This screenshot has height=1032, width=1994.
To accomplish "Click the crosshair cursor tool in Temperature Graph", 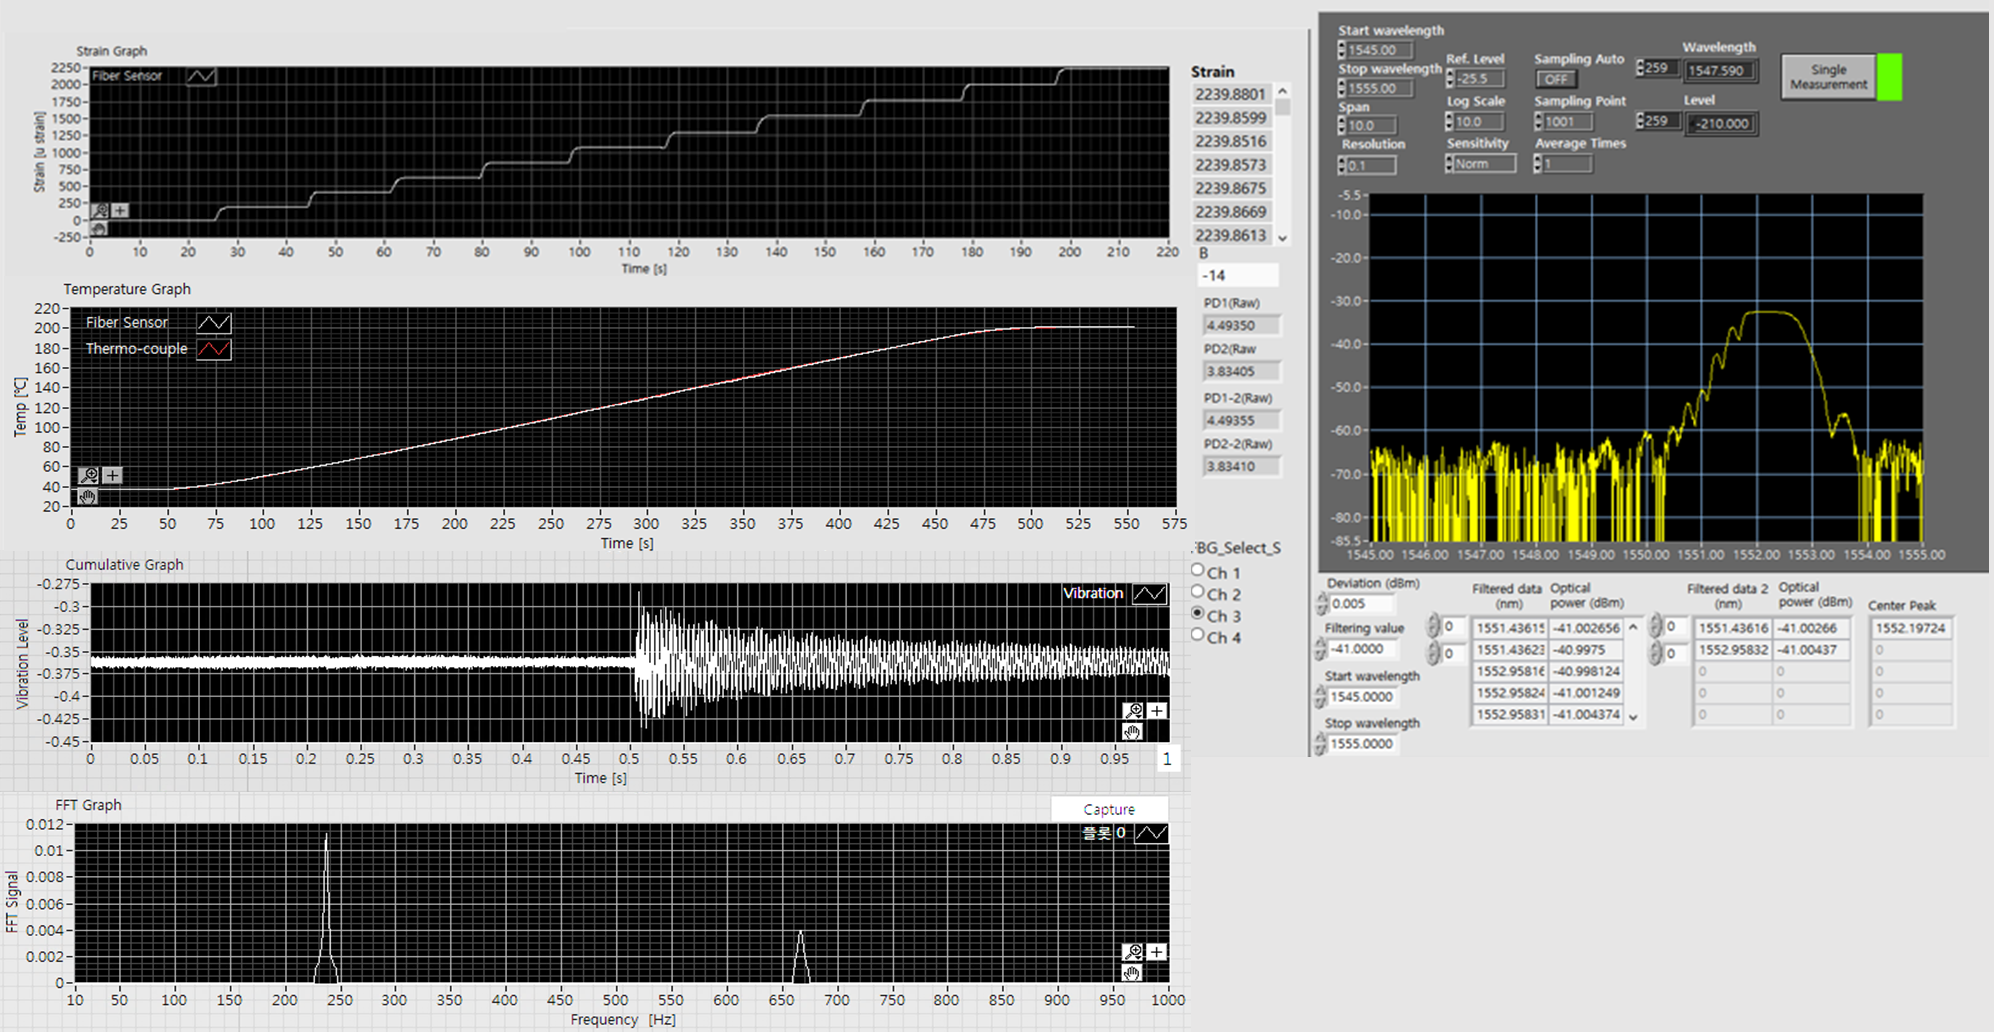I will (112, 476).
